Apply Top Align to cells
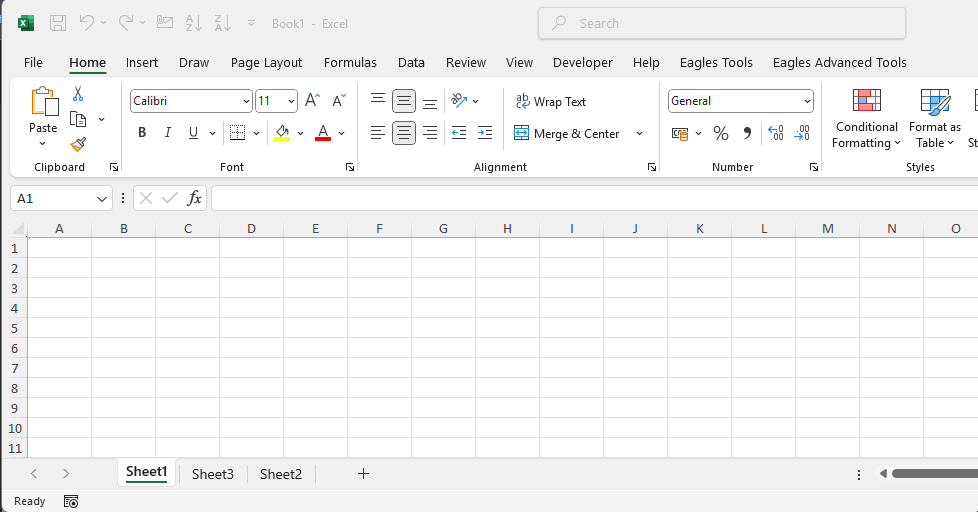 pos(377,100)
